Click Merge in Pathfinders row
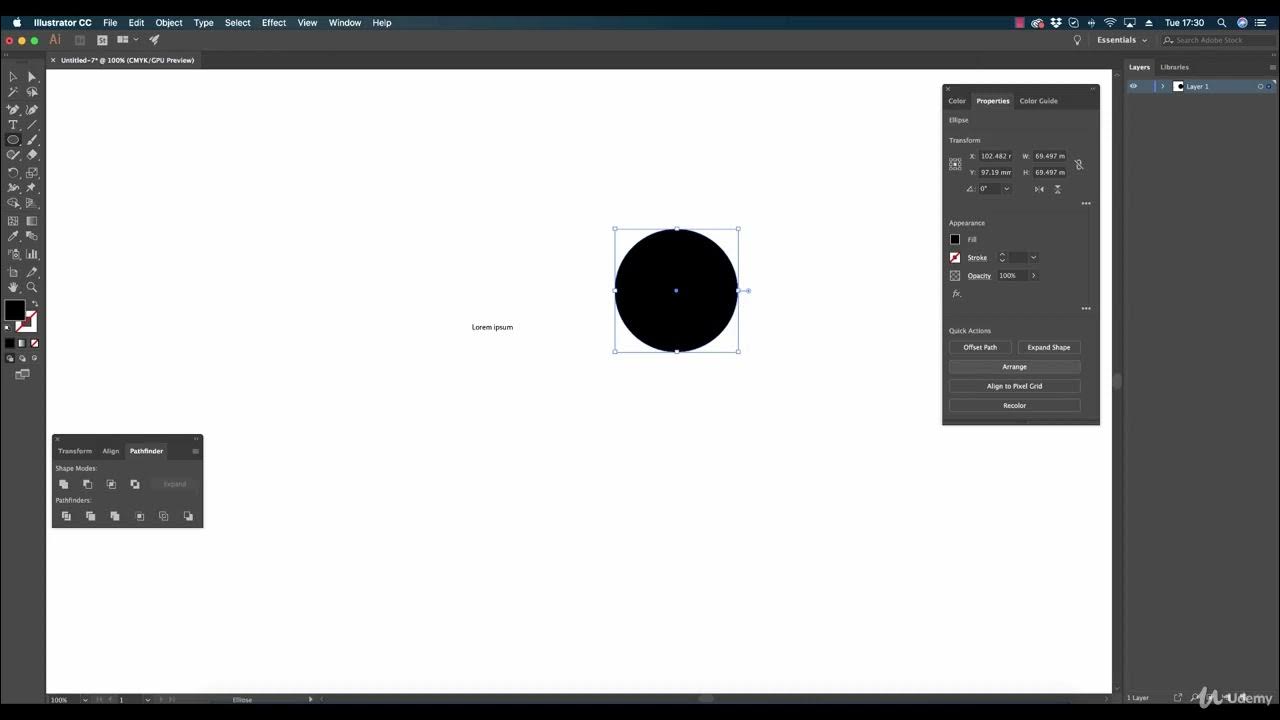 [x=115, y=516]
